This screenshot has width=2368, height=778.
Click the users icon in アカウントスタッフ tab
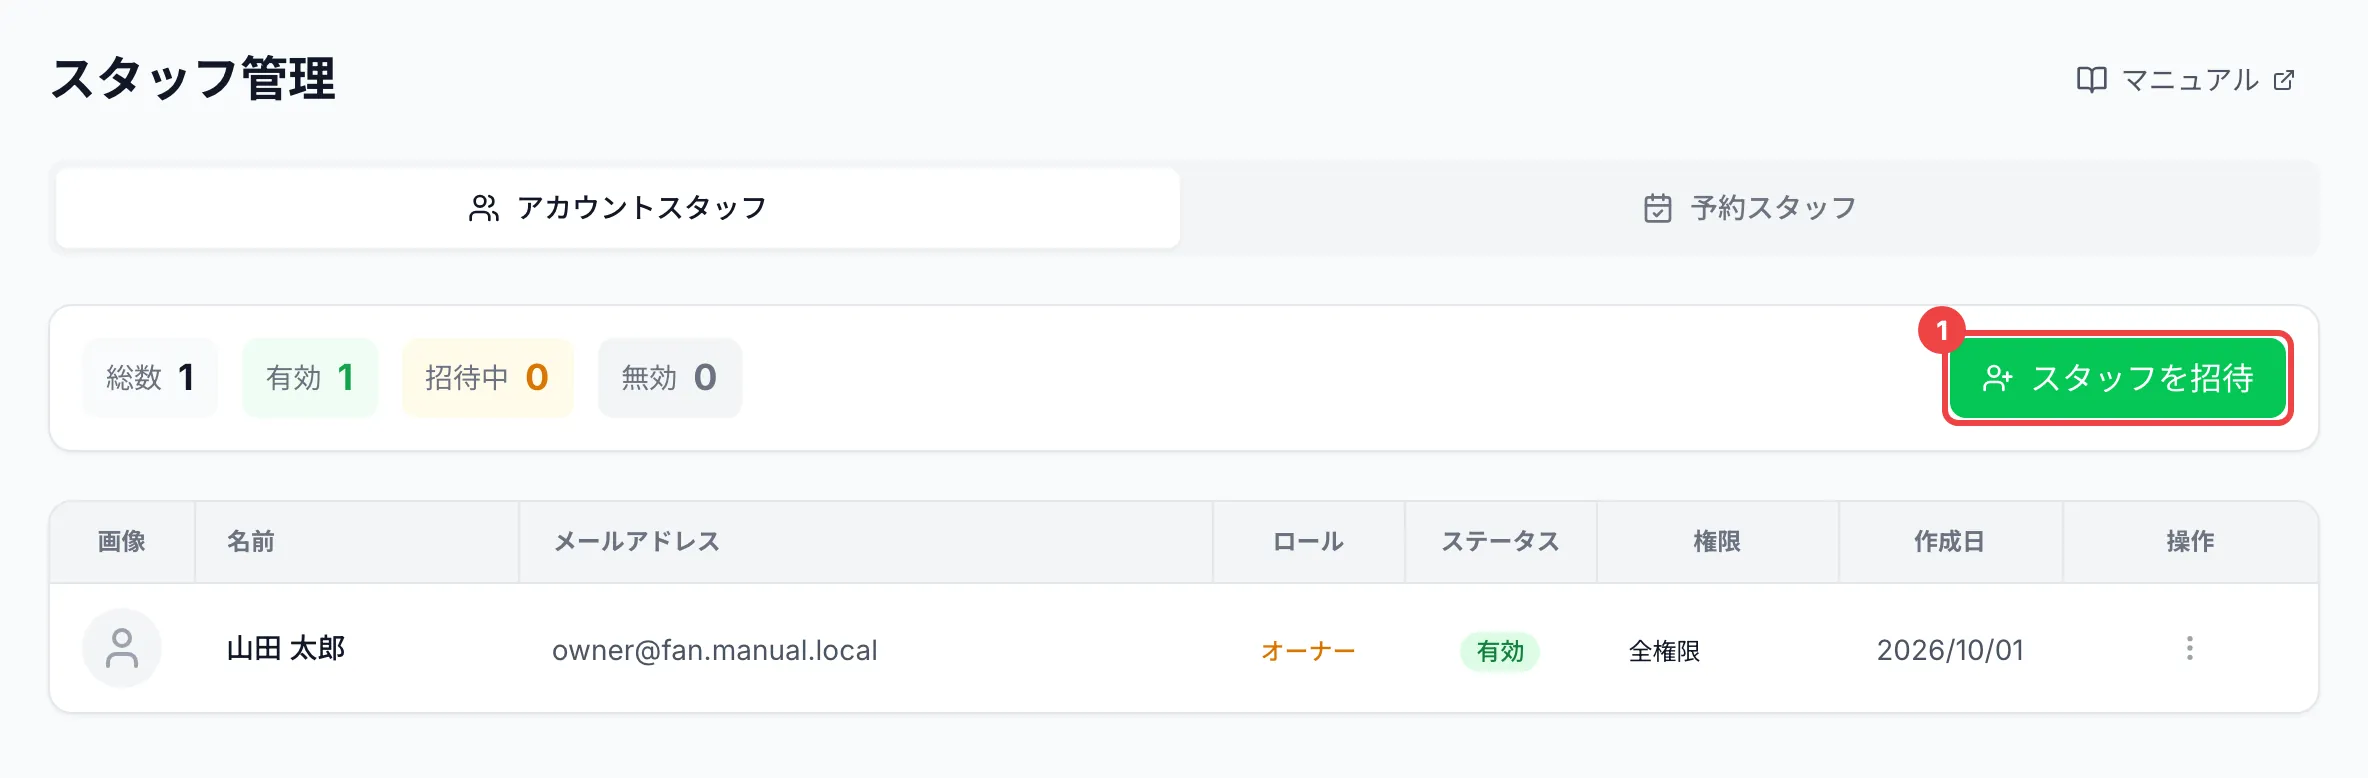click(x=484, y=208)
